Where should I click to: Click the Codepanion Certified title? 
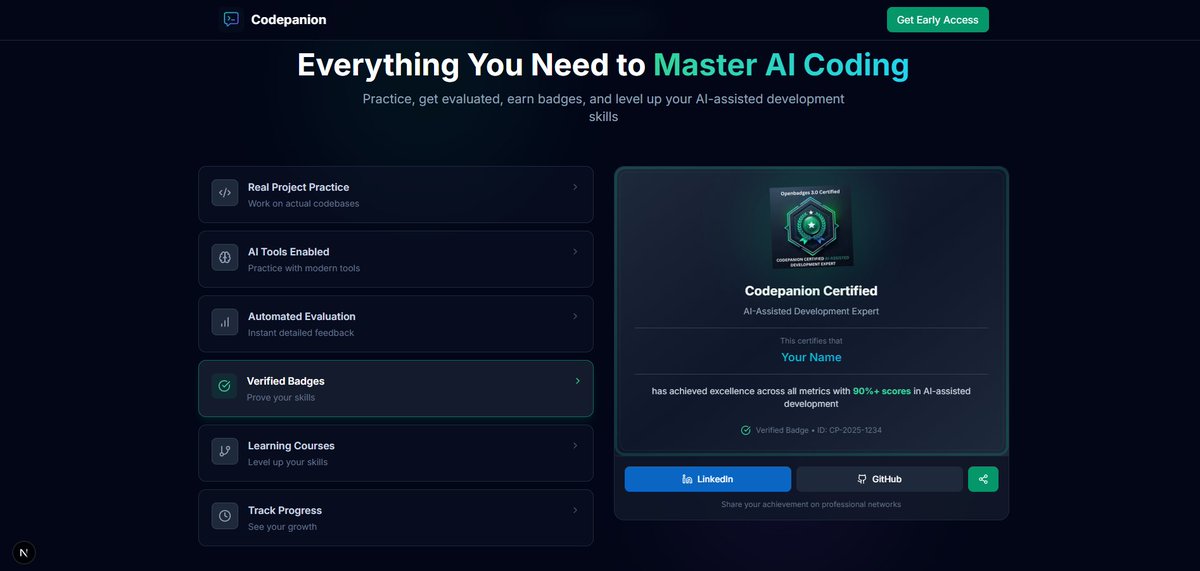click(811, 291)
